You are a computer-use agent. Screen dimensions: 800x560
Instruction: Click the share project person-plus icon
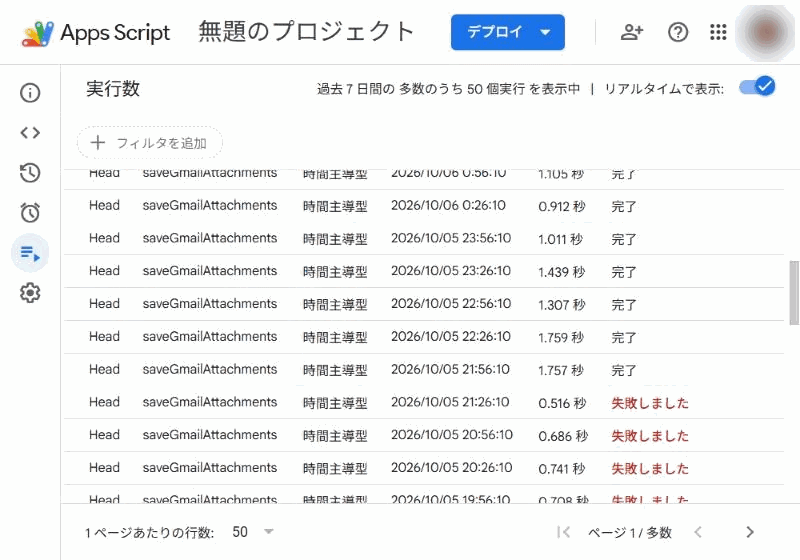tap(632, 32)
